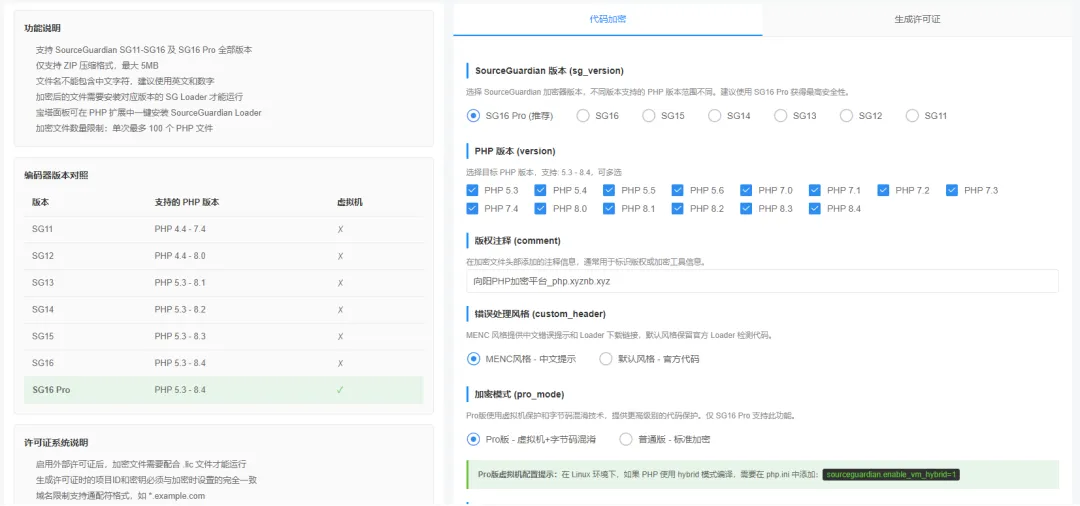Click the 'PHP 5.3 - 8.1' cell
The height and width of the screenshot is (506, 1080).
tap(180, 283)
